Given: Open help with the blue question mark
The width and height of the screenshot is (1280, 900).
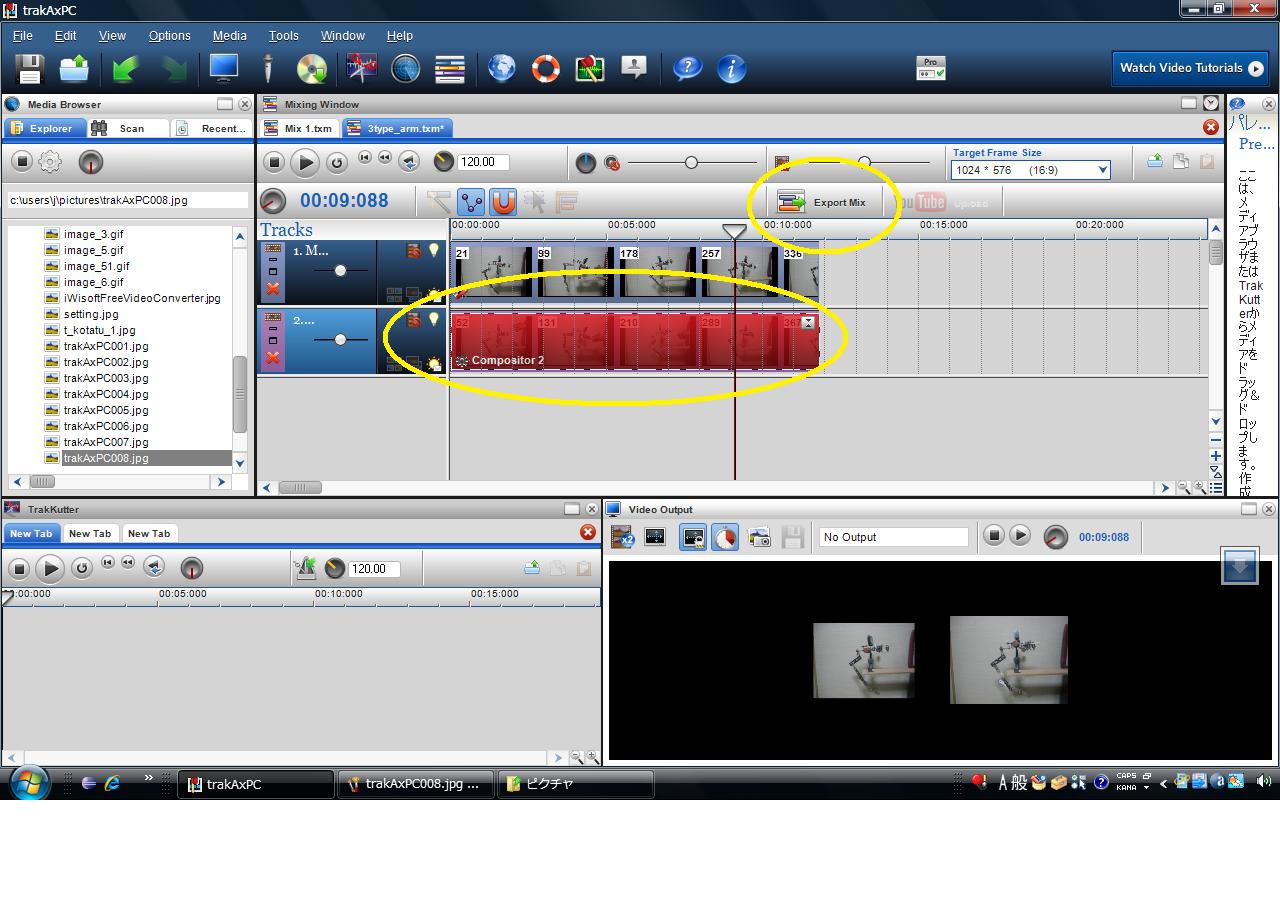Looking at the screenshot, I should tap(687, 68).
